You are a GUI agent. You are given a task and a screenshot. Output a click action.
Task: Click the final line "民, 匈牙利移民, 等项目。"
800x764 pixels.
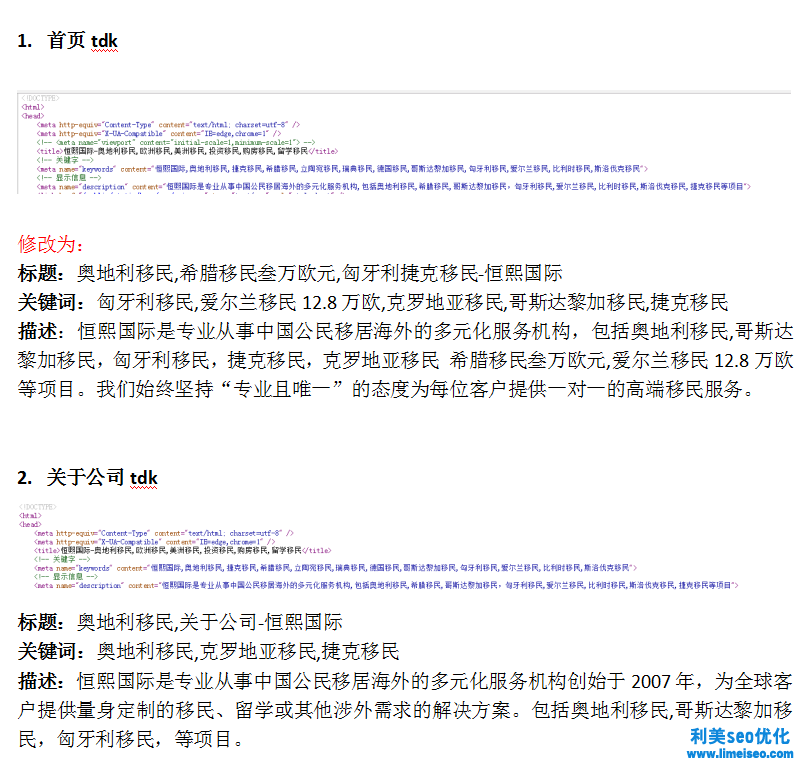tap(131, 738)
